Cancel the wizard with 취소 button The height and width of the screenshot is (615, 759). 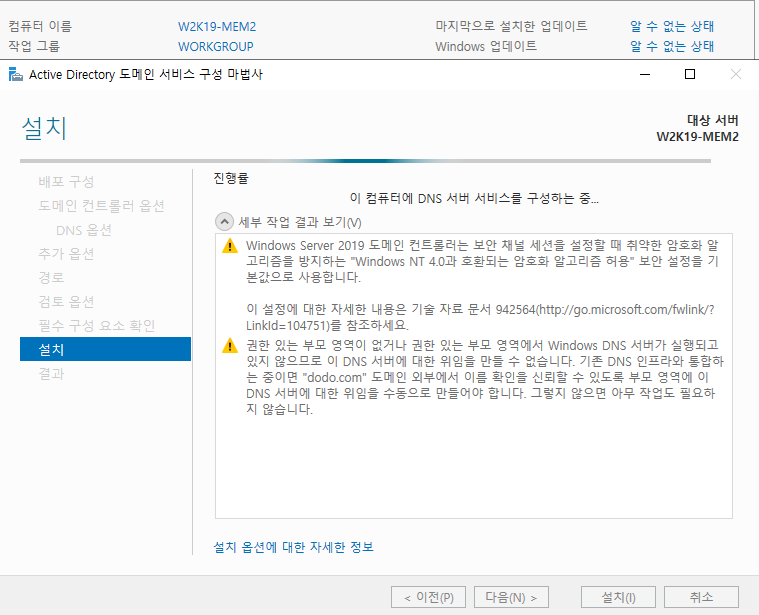tap(701, 597)
